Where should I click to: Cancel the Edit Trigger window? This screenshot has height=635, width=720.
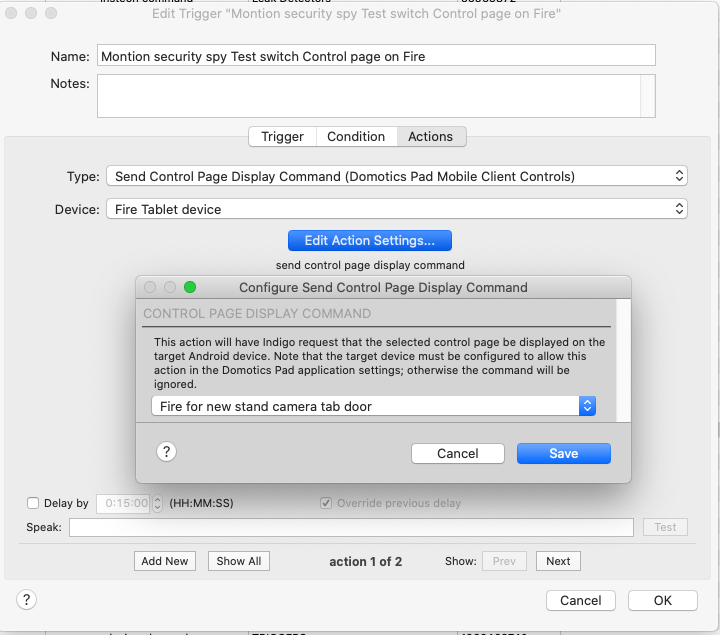click(581, 601)
